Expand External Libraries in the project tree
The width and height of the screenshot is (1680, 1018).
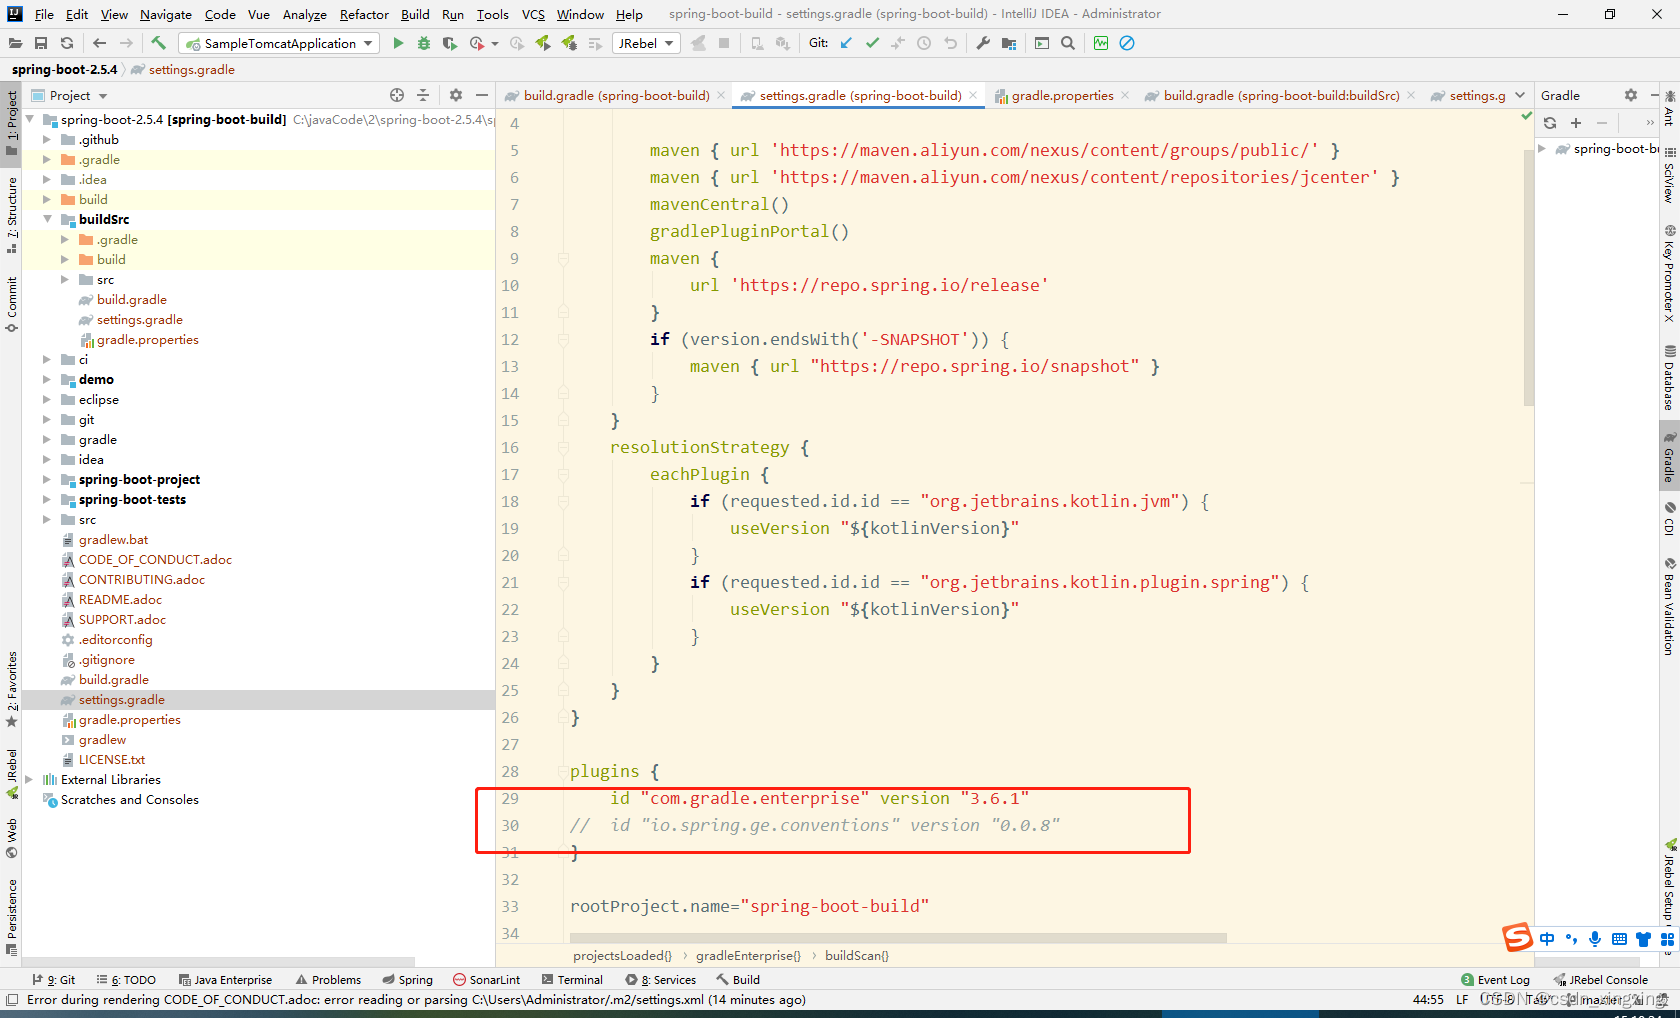coord(29,779)
